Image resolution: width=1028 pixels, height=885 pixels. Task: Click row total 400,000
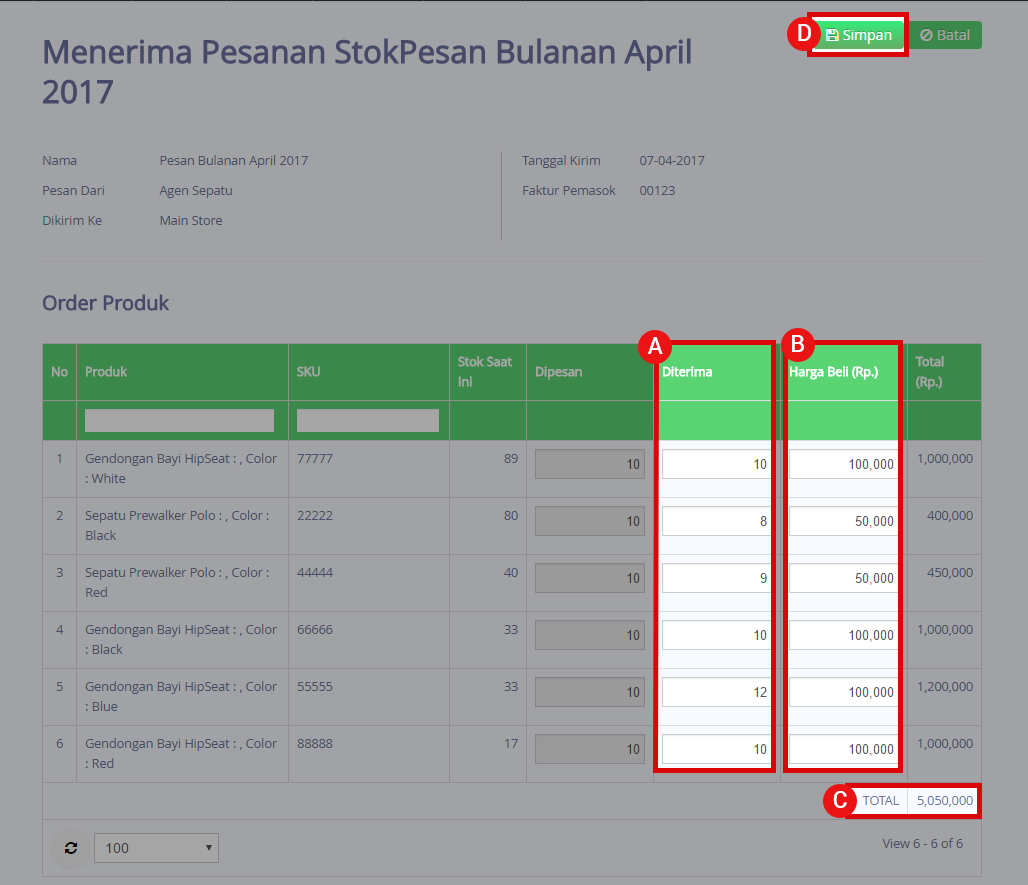(950, 515)
